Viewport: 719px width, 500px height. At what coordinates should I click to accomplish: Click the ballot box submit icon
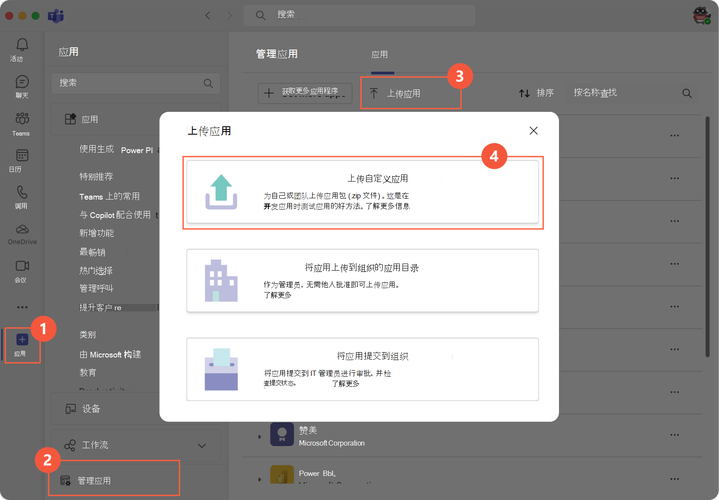point(221,369)
